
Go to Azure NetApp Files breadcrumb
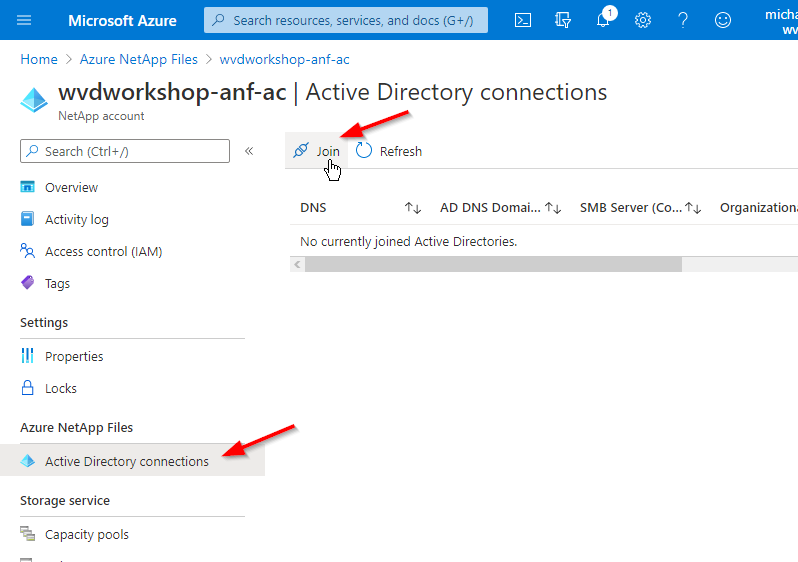(x=138, y=60)
